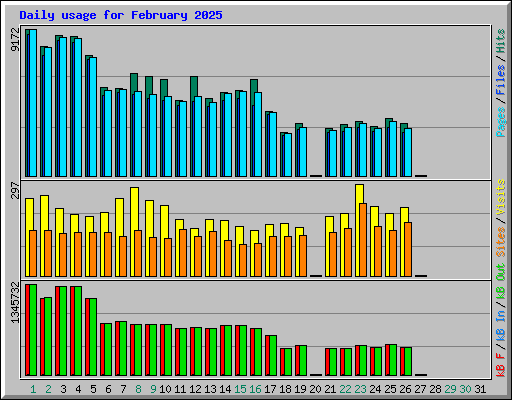Select the green day 23 label
This screenshot has width=512, height=400.
360,389
